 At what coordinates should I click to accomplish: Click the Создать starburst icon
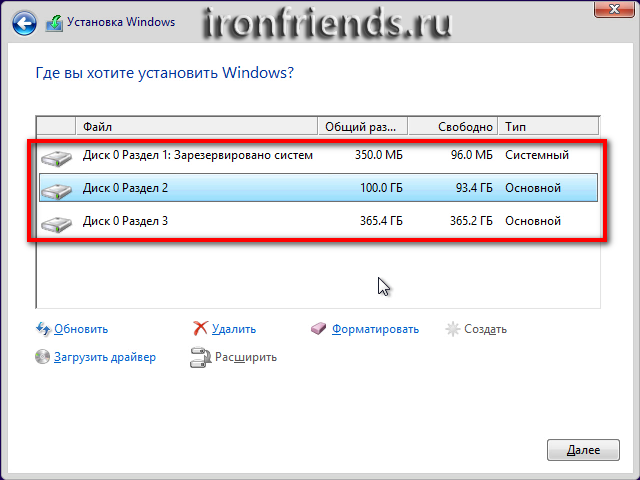point(453,329)
